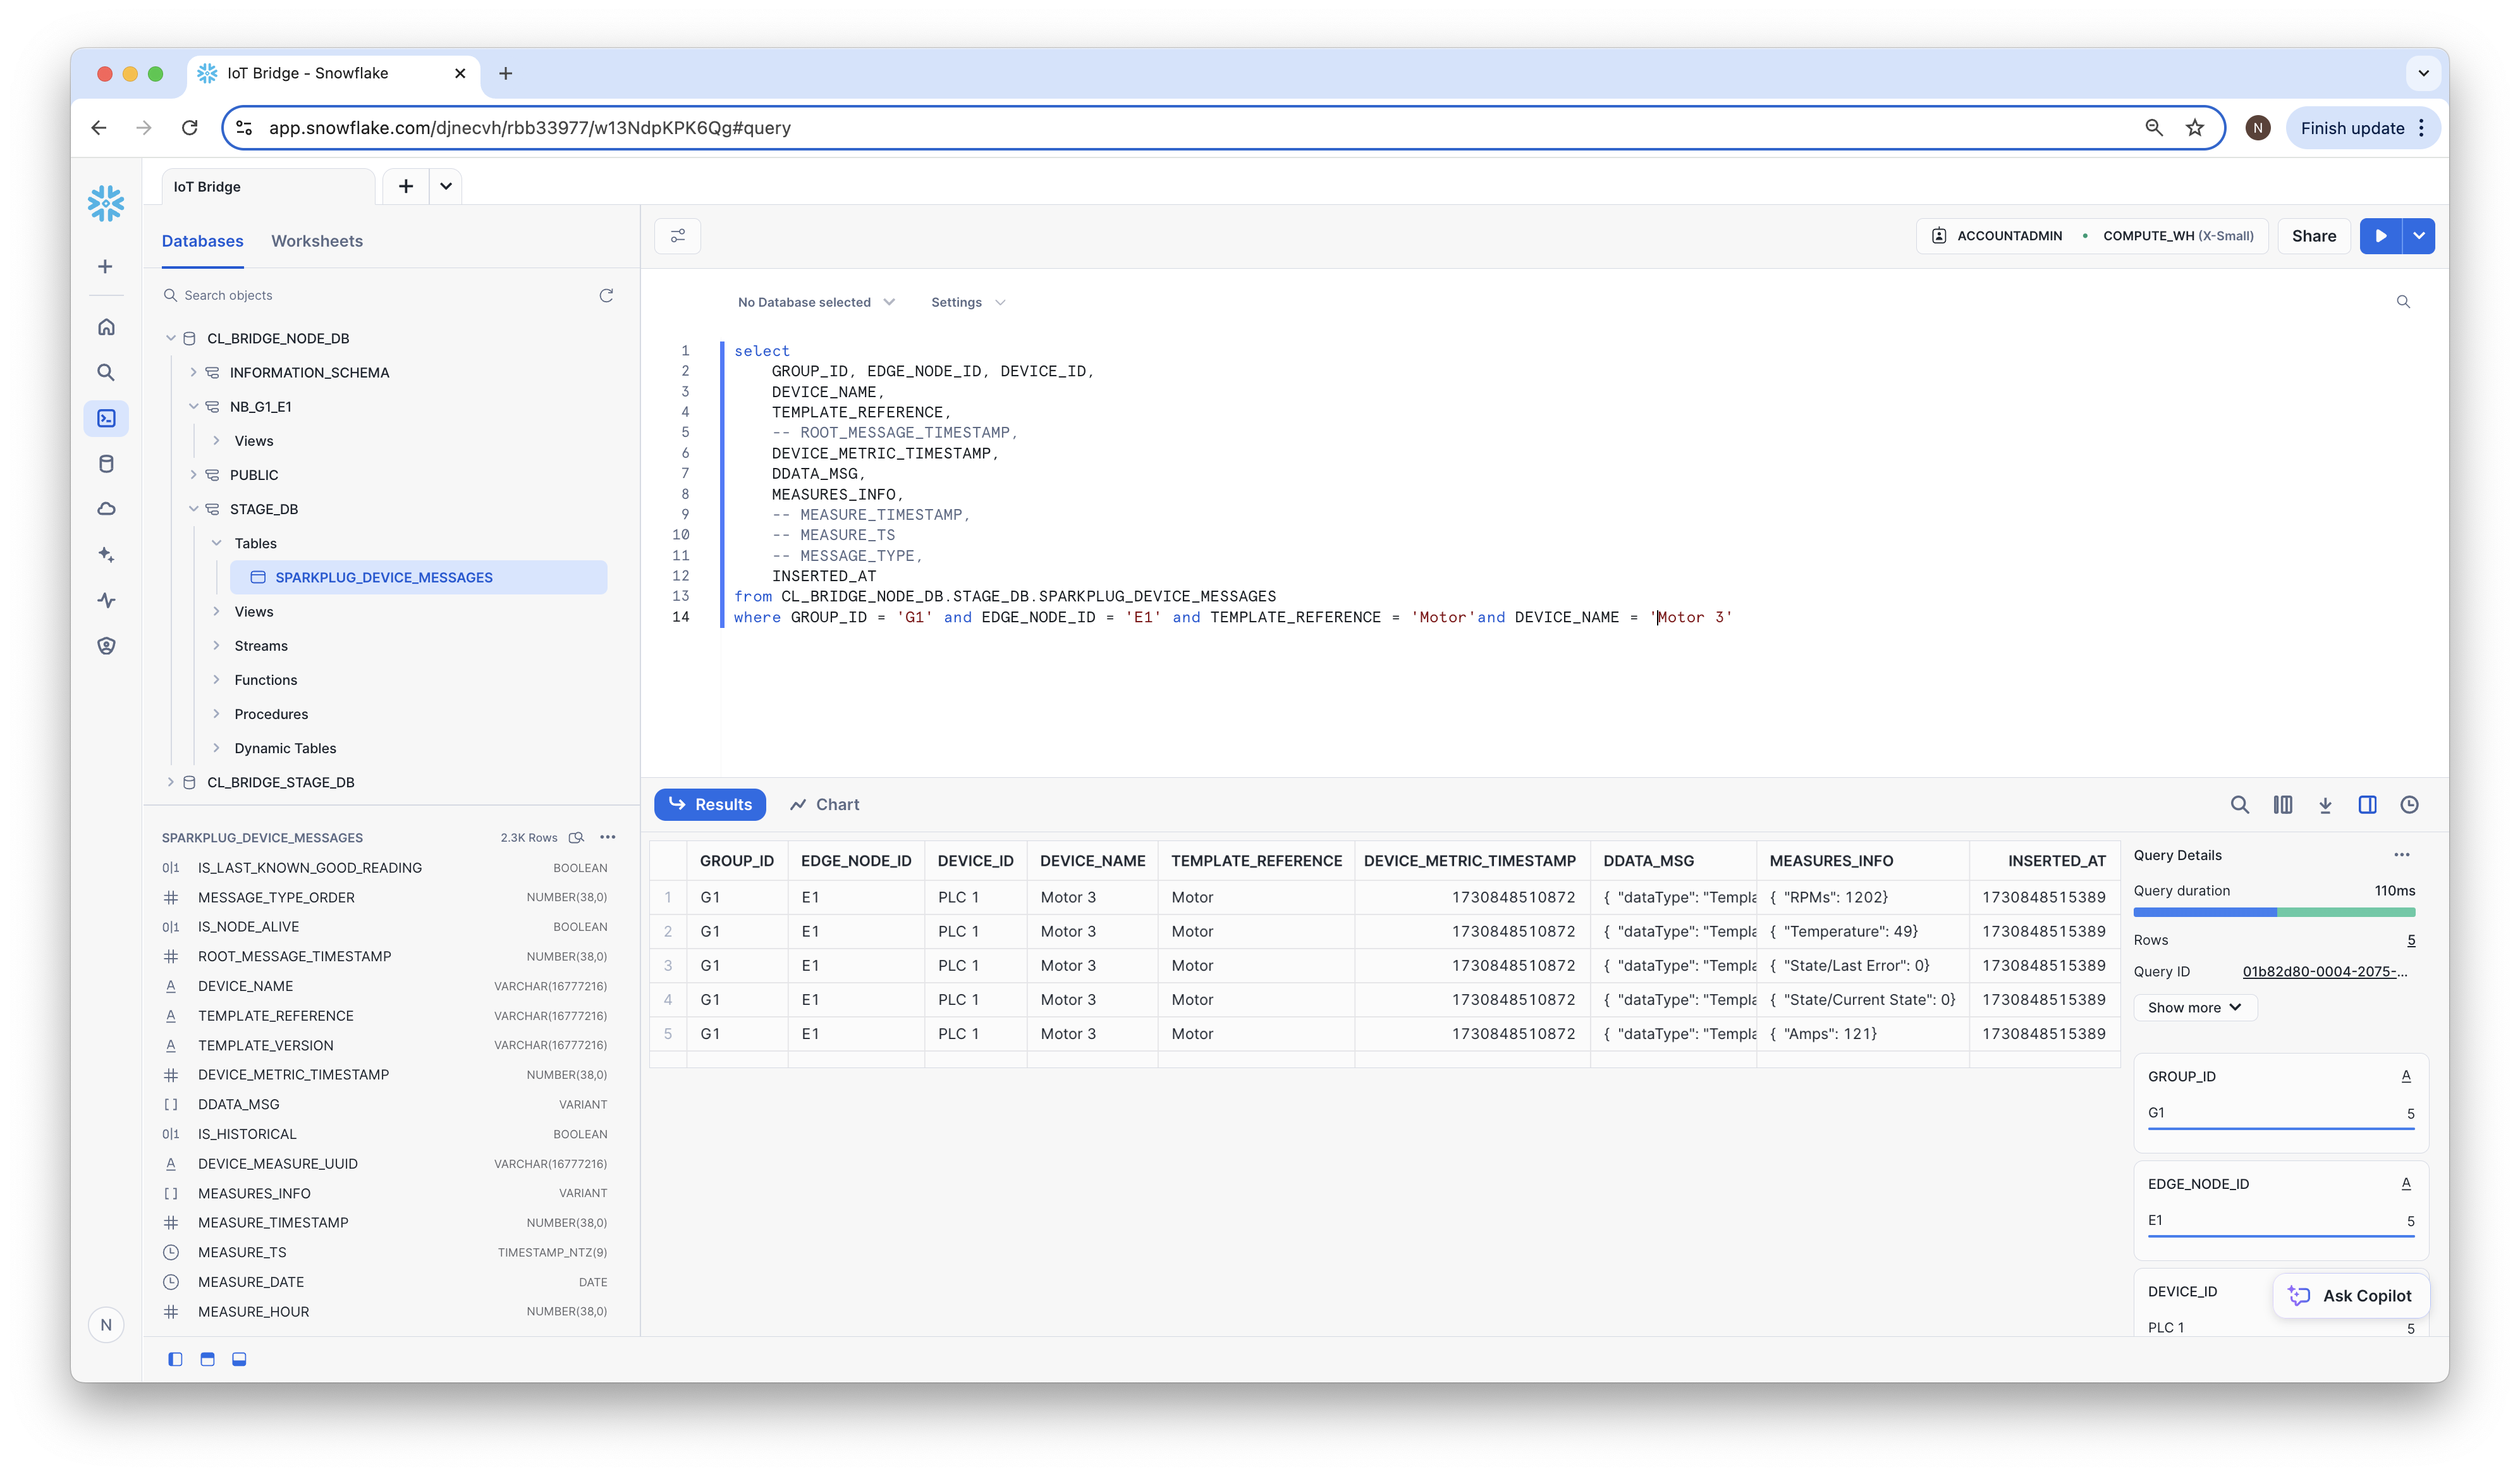Click the refresh objects icon
Screen dimensions: 2520x1476
pos(606,295)
